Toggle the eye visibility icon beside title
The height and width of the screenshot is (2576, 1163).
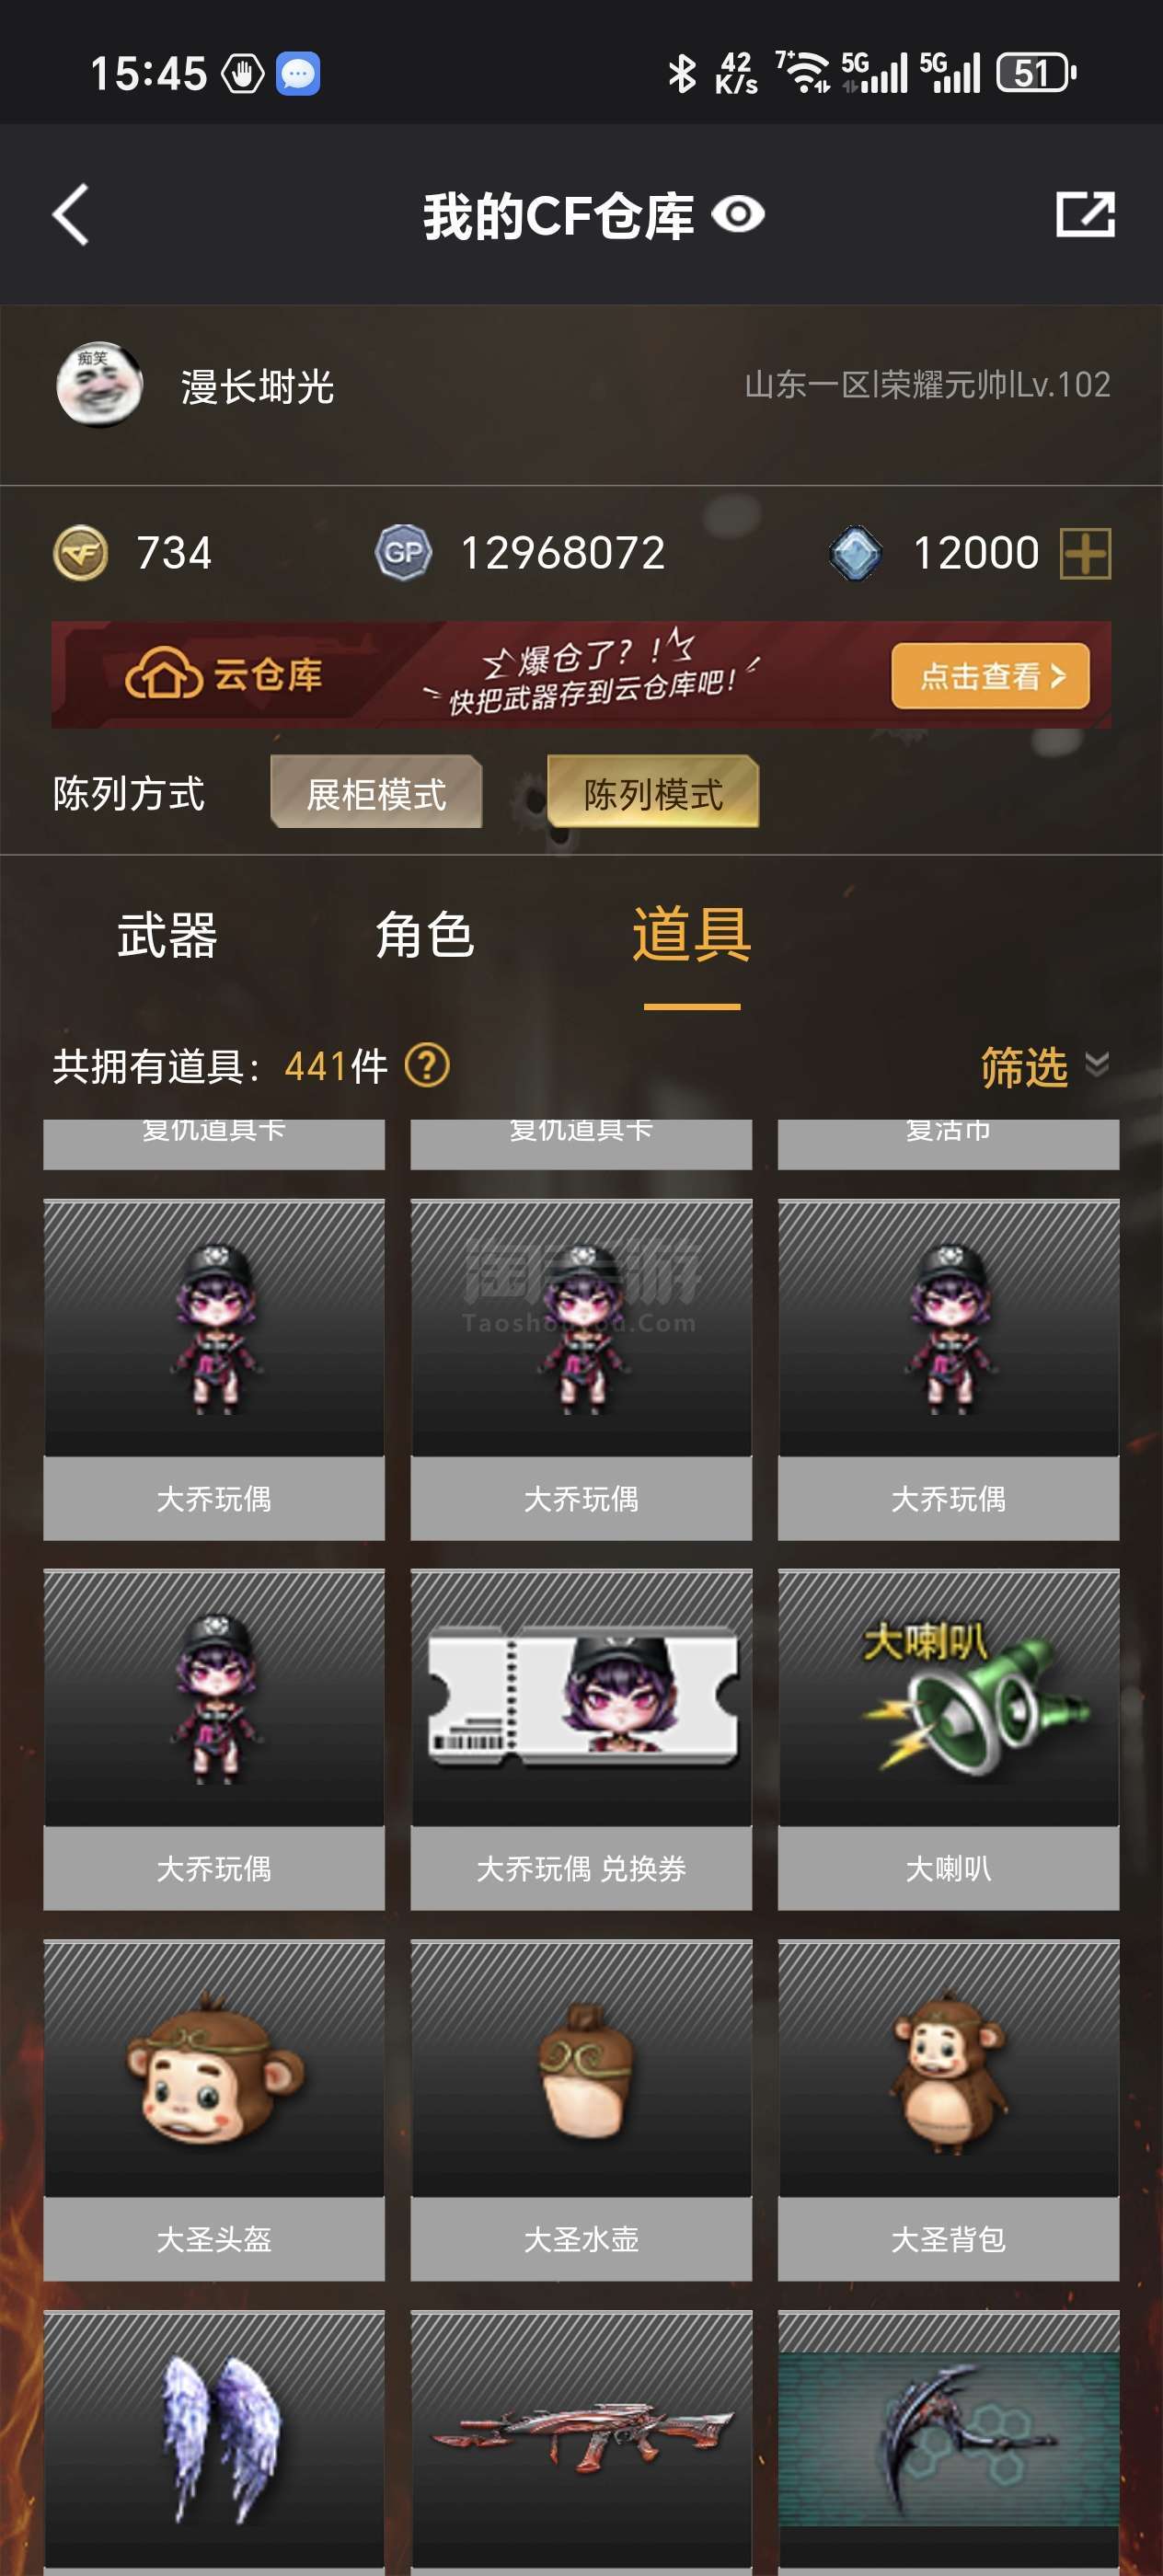(738, 214)
